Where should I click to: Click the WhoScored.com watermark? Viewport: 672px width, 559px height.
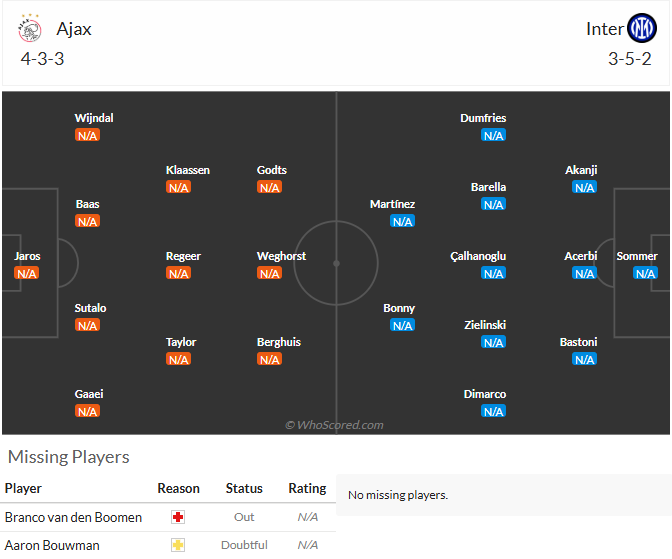click(334, 425)
